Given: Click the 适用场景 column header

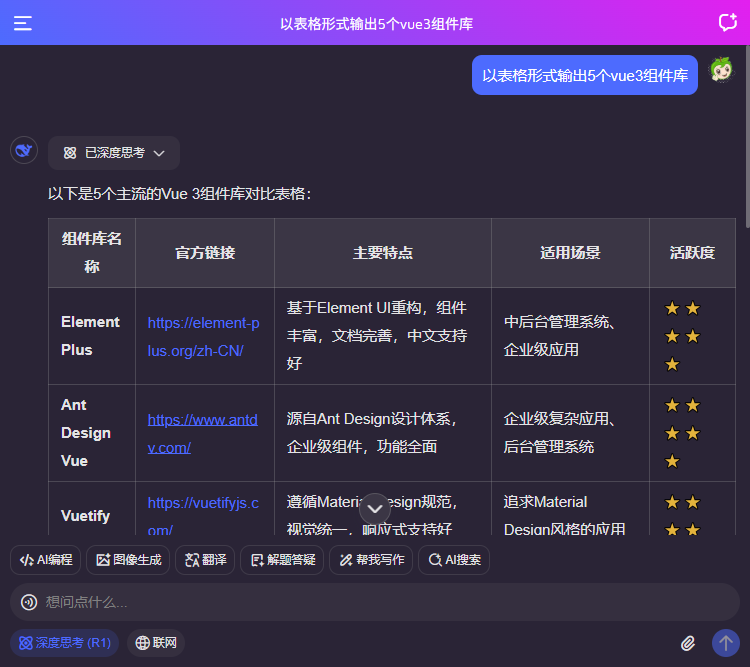Looking at the screenshot, I should click(570, 253).
